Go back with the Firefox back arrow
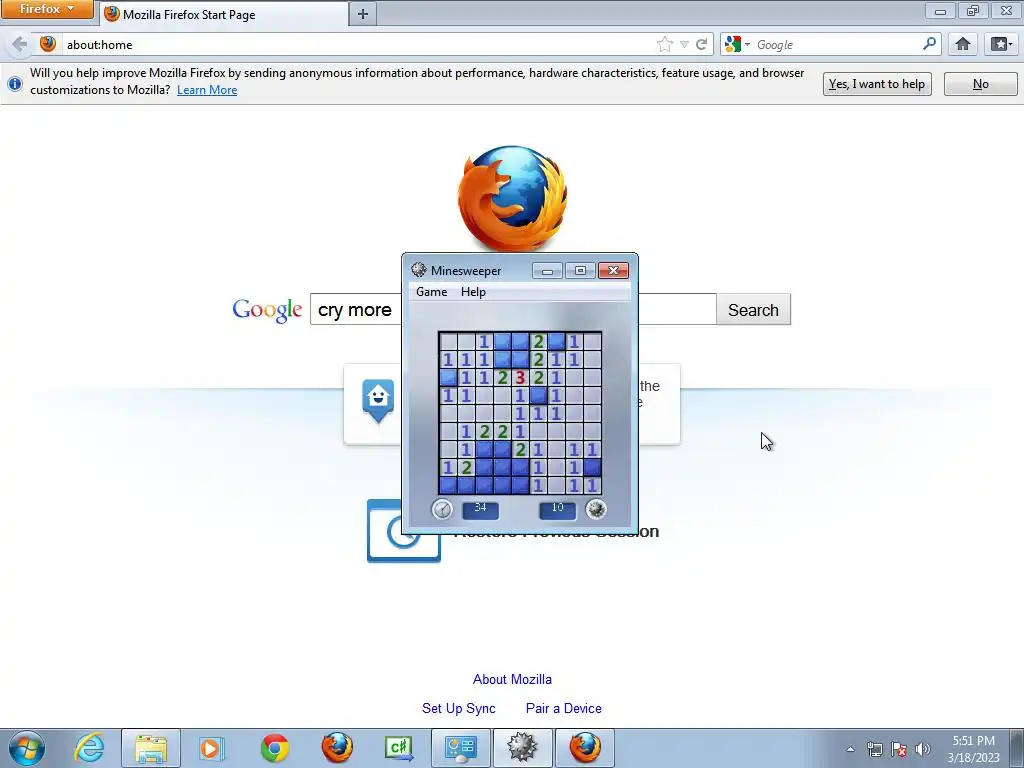The height and width of the screenshot is (768, 1024). [19, 44]
